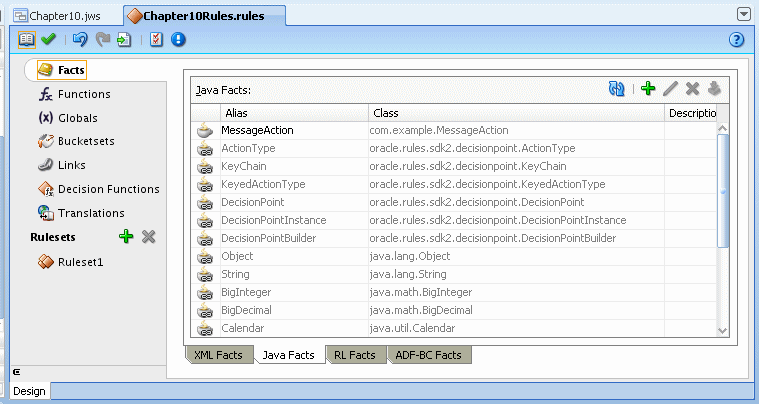Open the editor tab list dropdown arrow
Image resolution: width=759 pixels, height=404 pixels.
pyautogui.click(x=744, y=15)
